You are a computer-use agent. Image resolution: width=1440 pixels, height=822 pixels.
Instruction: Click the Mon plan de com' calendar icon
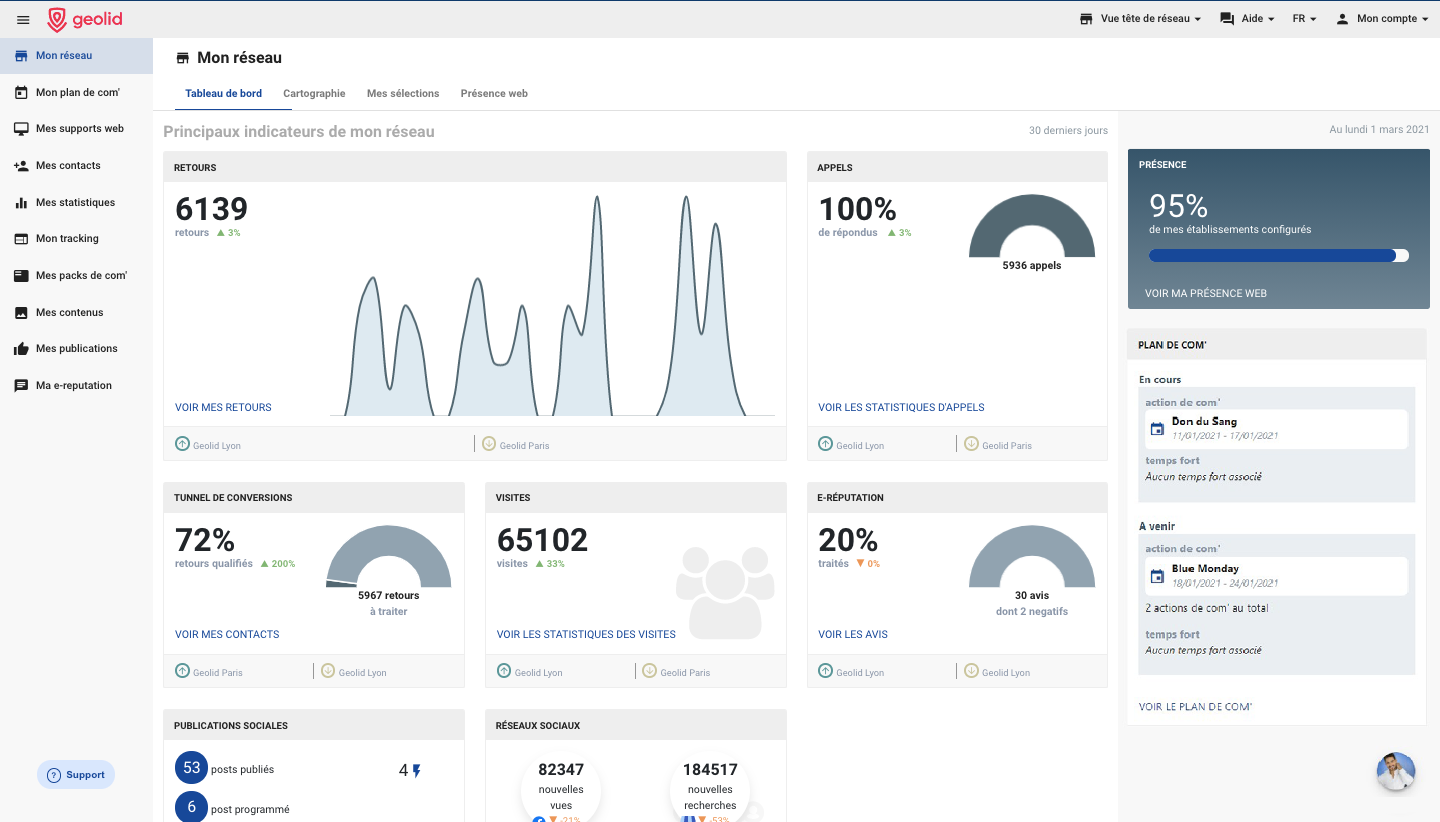click(21, 92)
